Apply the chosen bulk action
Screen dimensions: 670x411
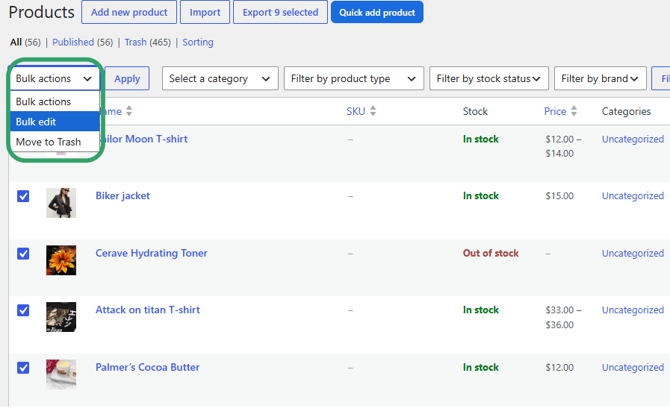click(127, 79)
